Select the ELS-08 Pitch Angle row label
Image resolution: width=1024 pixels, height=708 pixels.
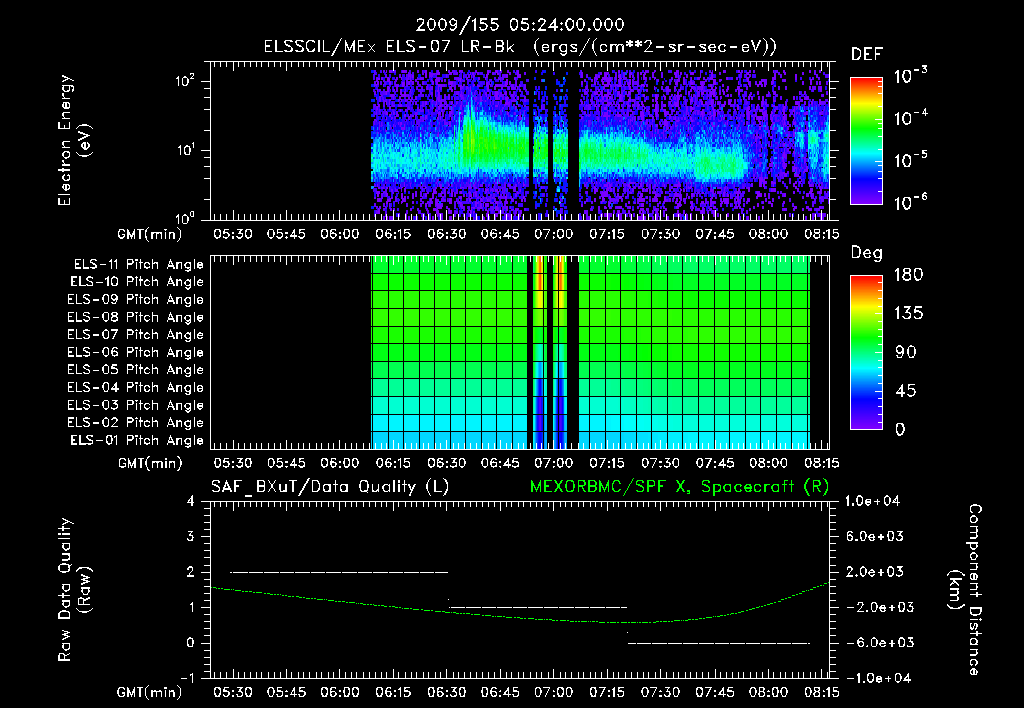135,317
